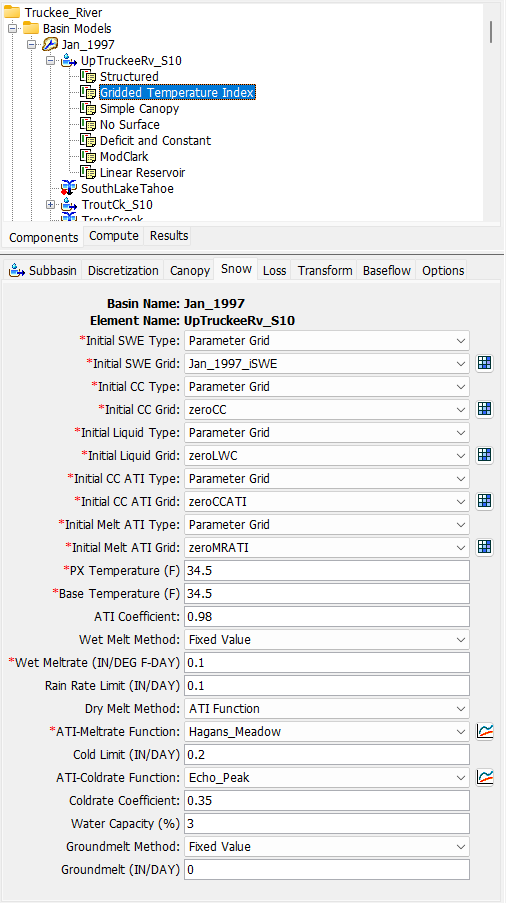Open the ATI-Coldrate Function dropdown
Image resolution: width=506 pixels, height=903 pixels.
pyautogui.click(x=327, y=778)
